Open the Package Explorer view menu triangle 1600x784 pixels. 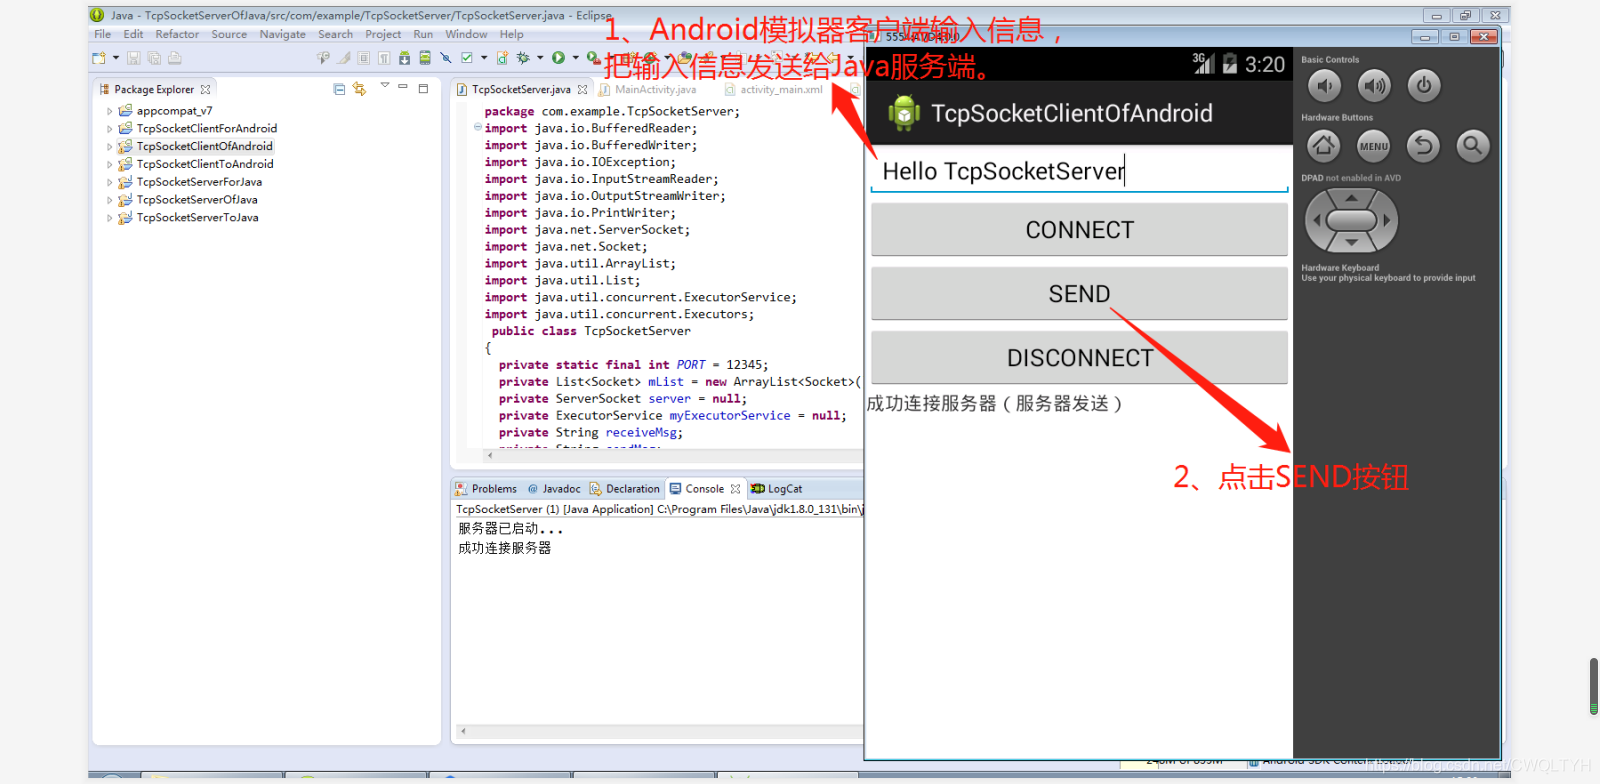385,85
